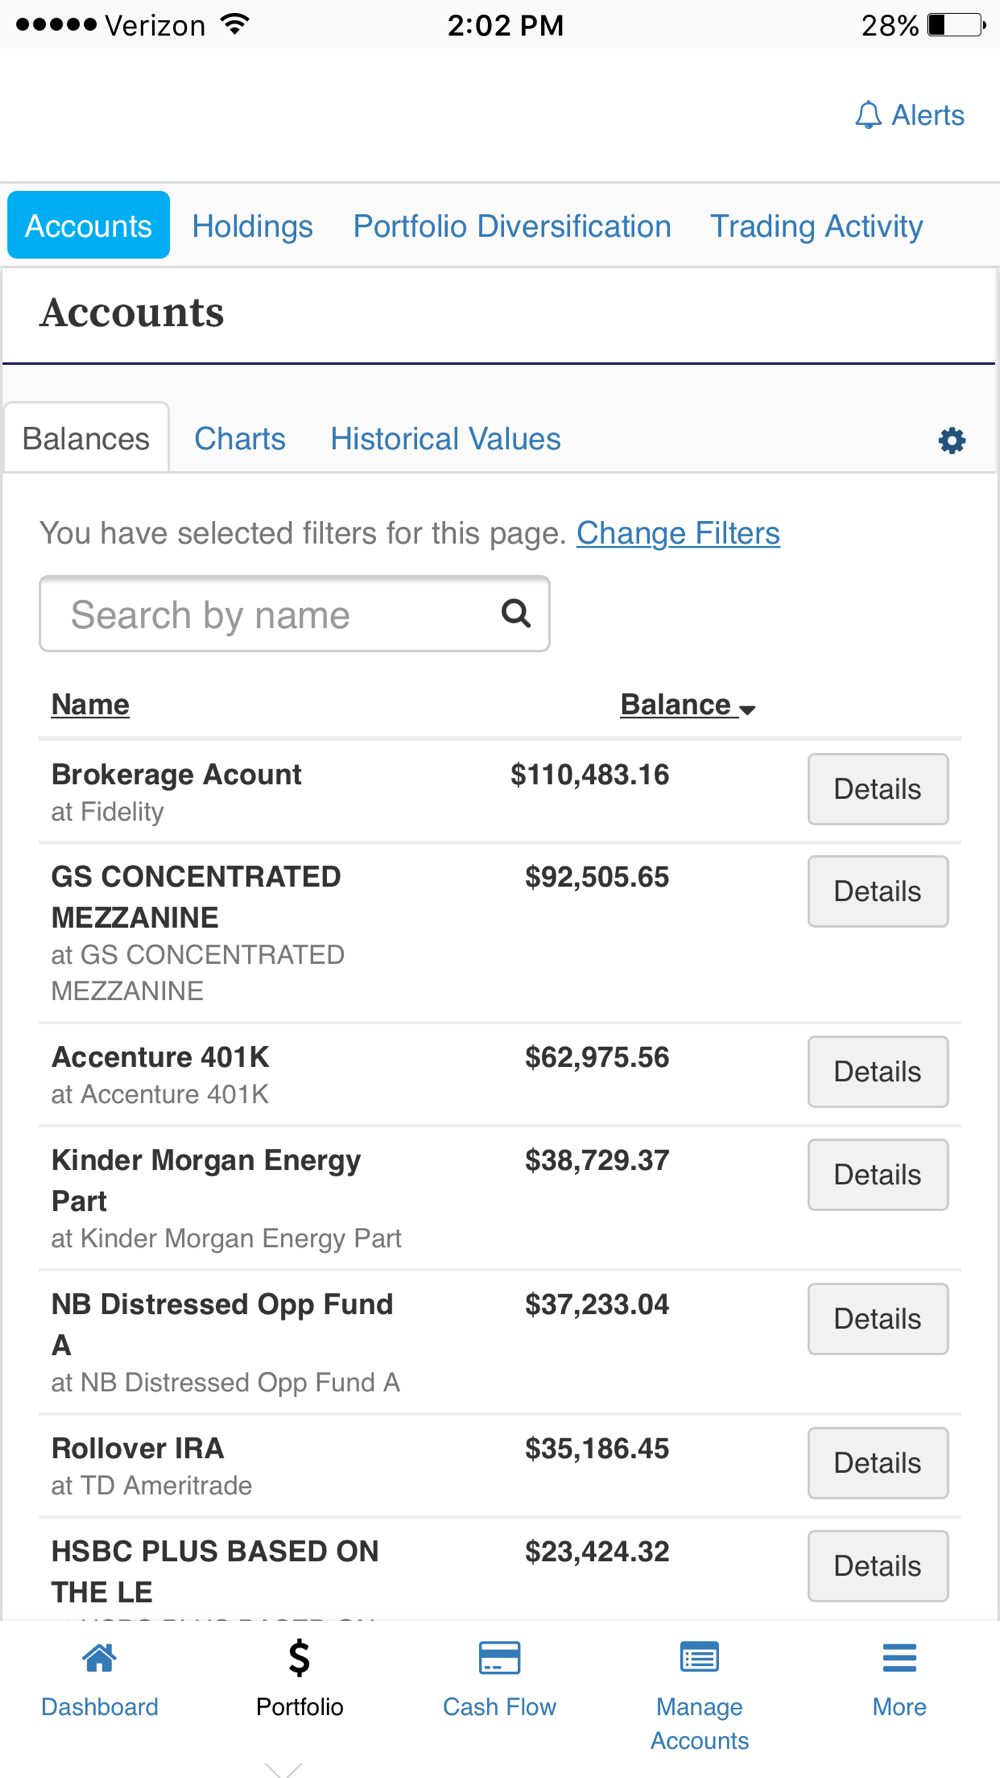Image resolution: width=1000 pixels, height=1778 pixels.
Task: Open the Trading Activity tab
Action: (x=816, y=226)
